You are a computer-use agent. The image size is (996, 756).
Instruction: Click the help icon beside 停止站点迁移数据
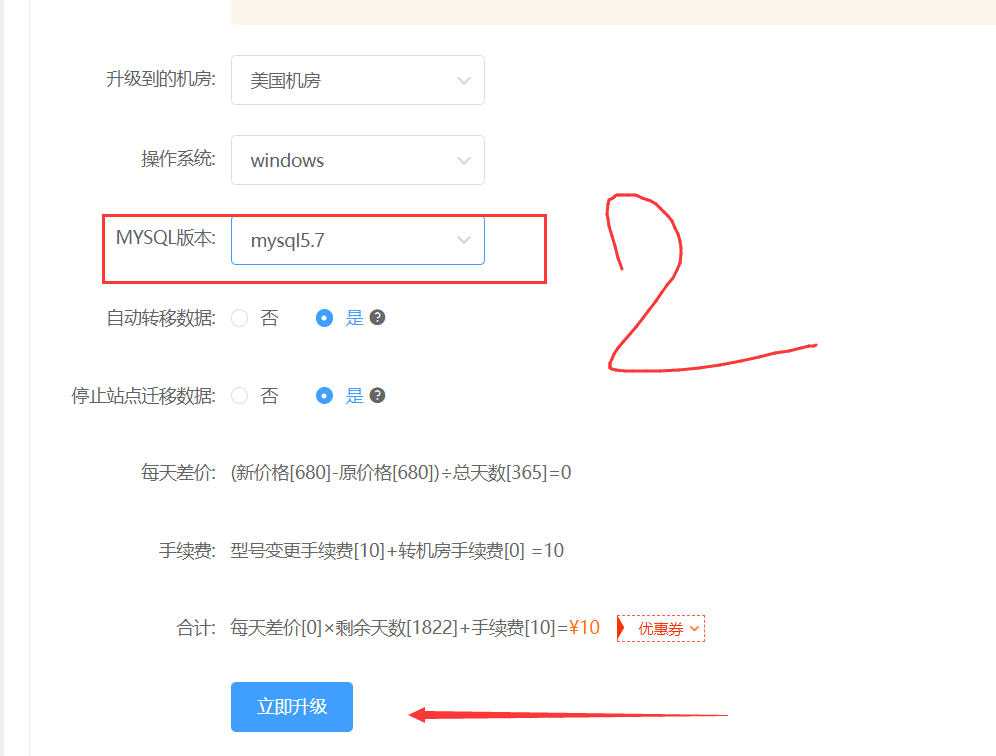tap(377, 395)
